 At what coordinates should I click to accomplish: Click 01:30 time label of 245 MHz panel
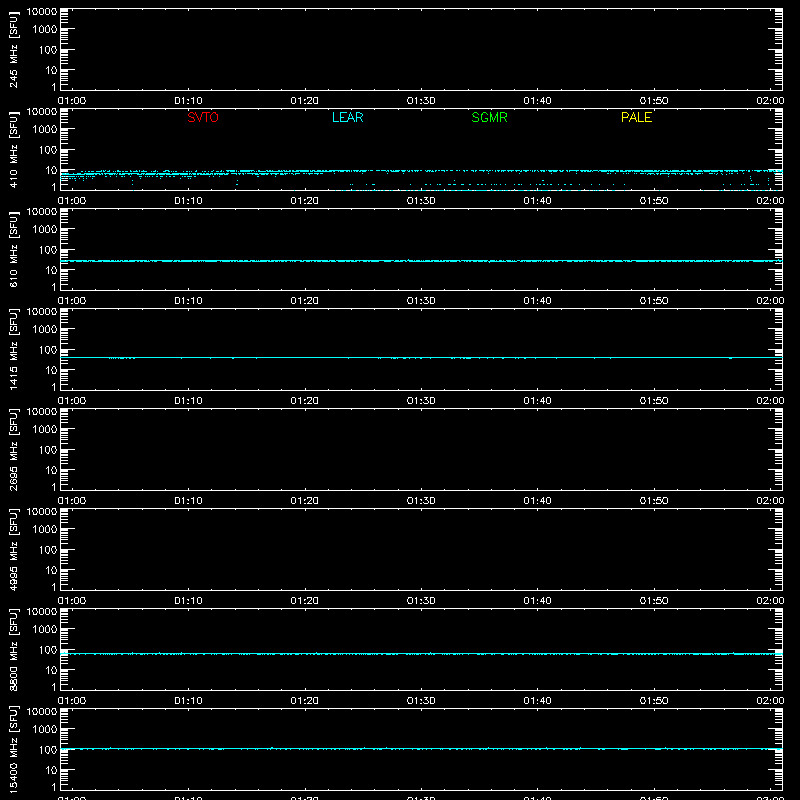[421, 101]
